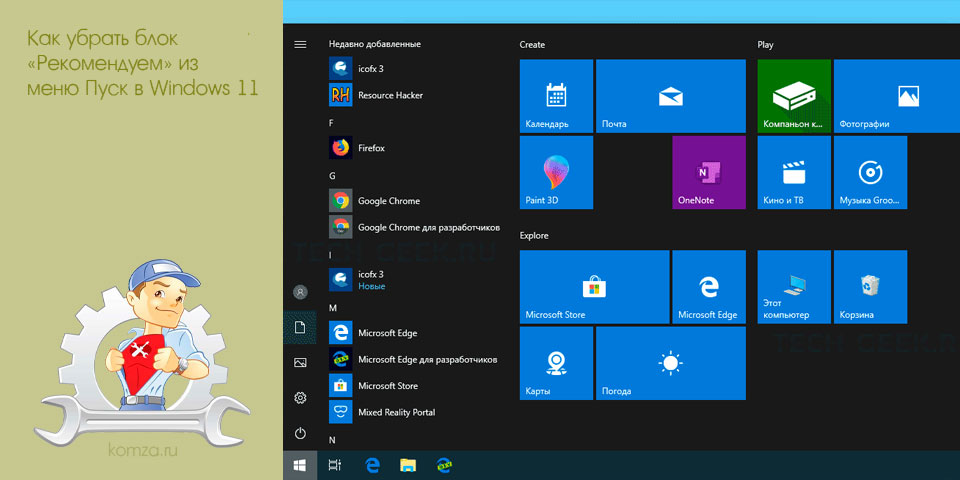The image size is (960, 480).
Task: Open the Погода tile
Action: click(x=671, y=363)
